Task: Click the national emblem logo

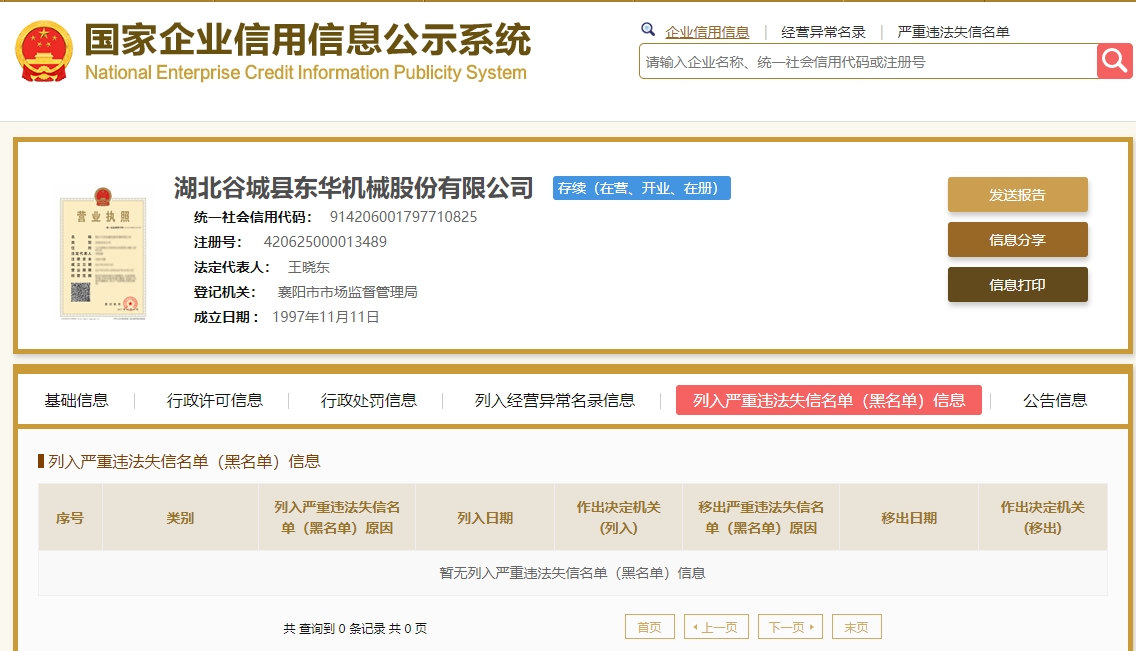Action: click(43, 51)
